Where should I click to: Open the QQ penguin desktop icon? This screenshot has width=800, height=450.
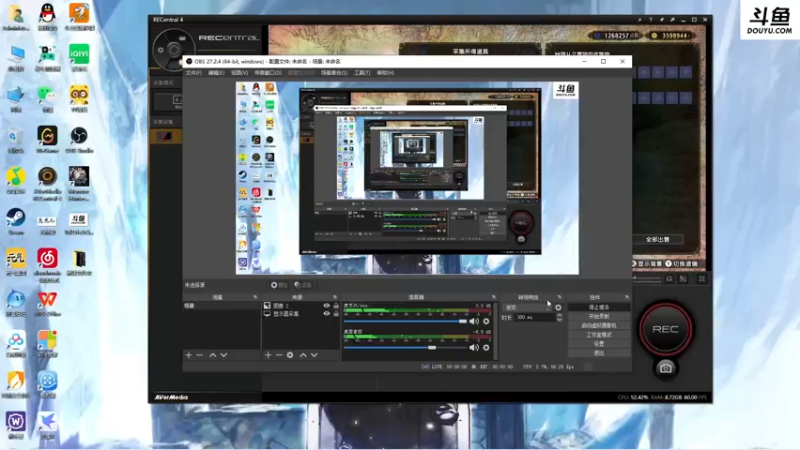point(47,17)
